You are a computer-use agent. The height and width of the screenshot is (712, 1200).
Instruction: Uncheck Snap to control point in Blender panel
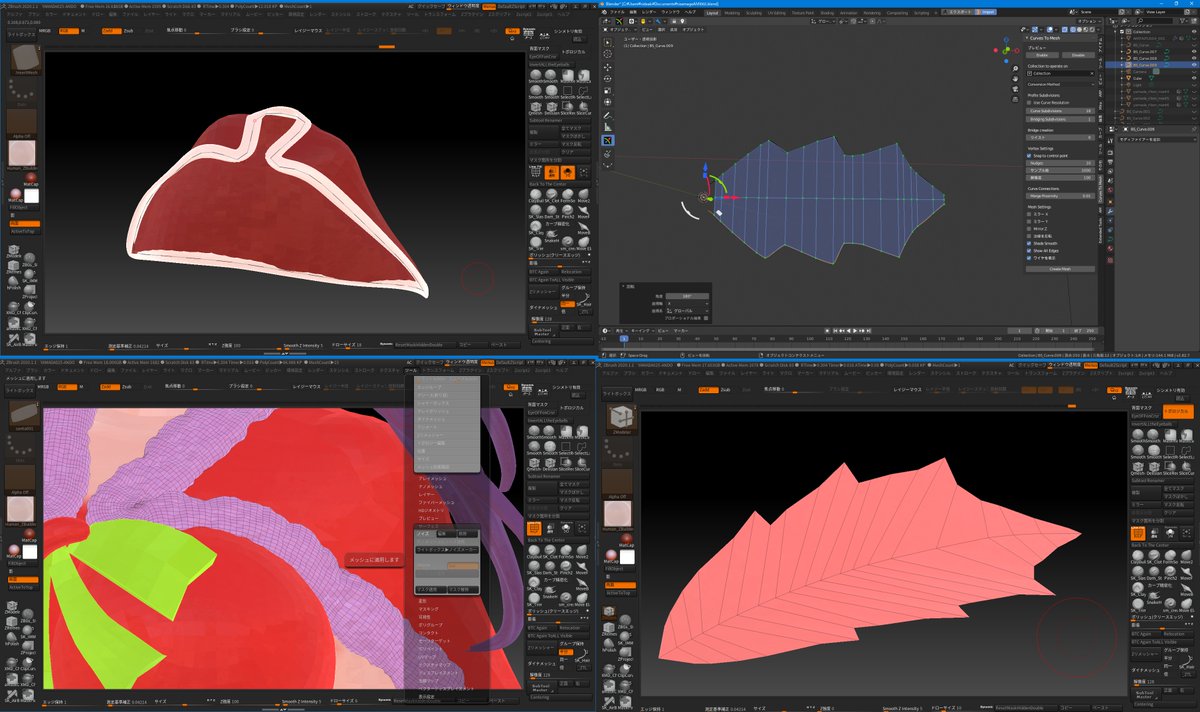tap(1029, 156)
